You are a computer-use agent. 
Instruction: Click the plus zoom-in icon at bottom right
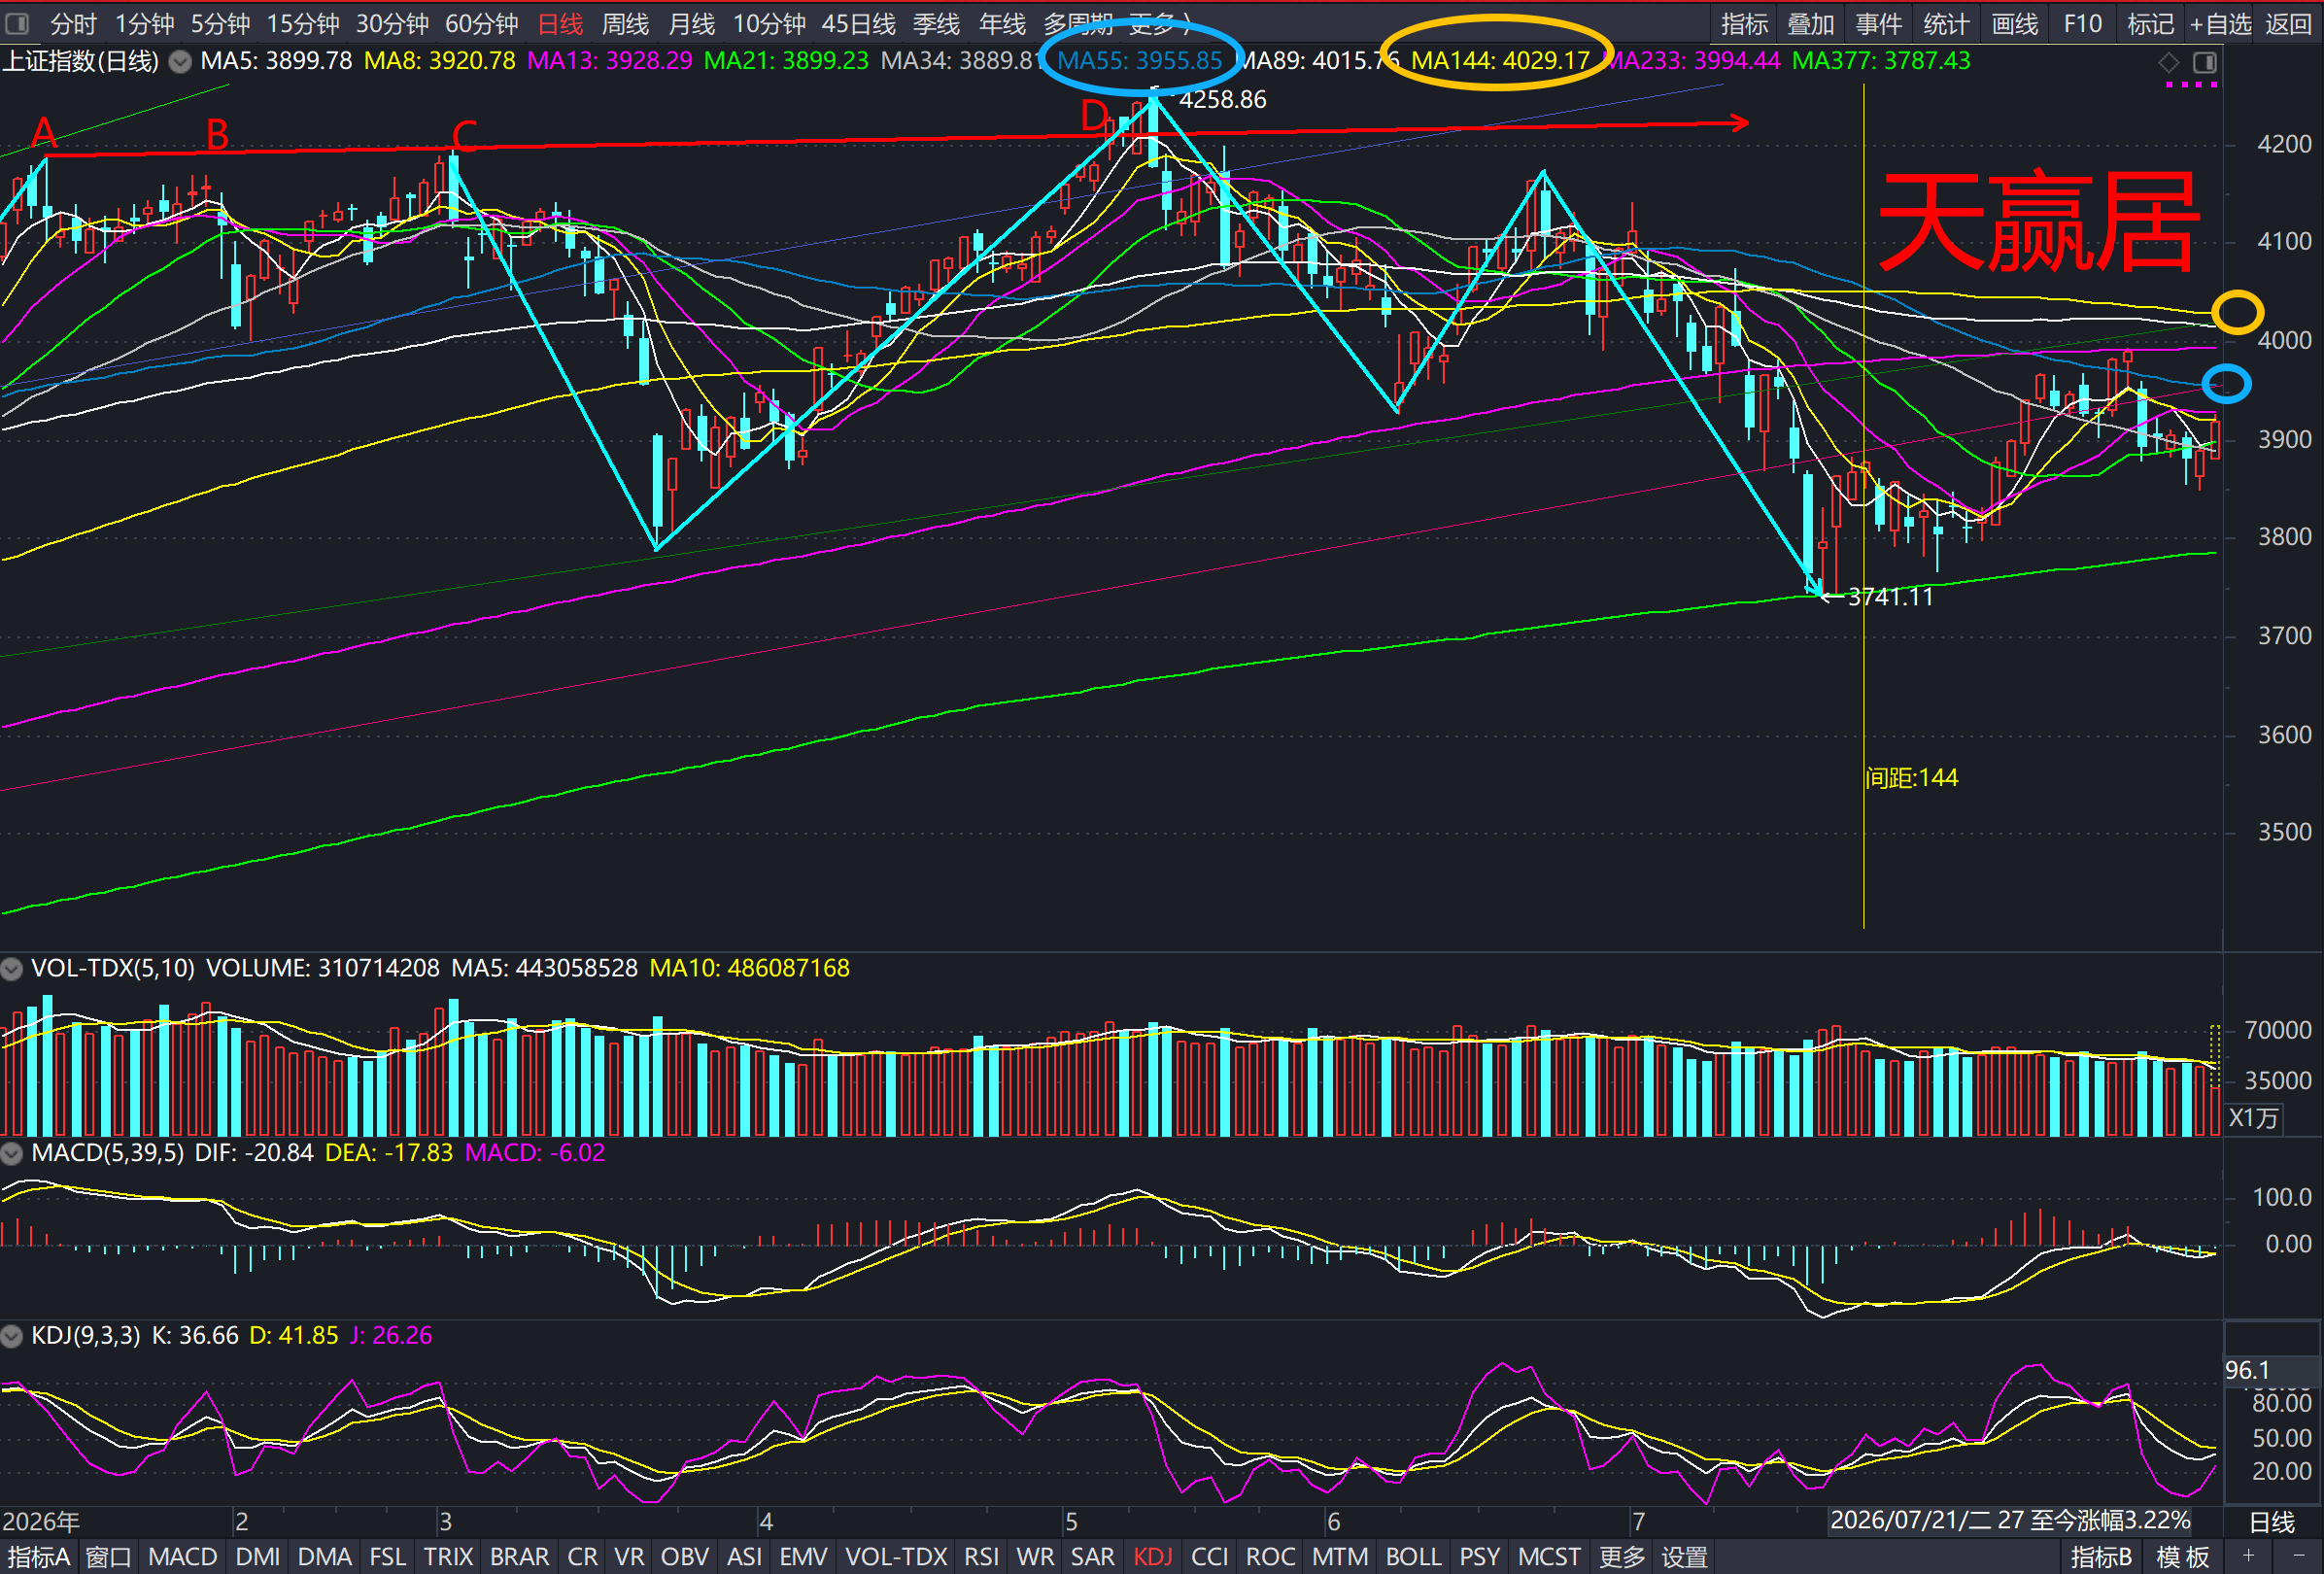point(2247,1556)
